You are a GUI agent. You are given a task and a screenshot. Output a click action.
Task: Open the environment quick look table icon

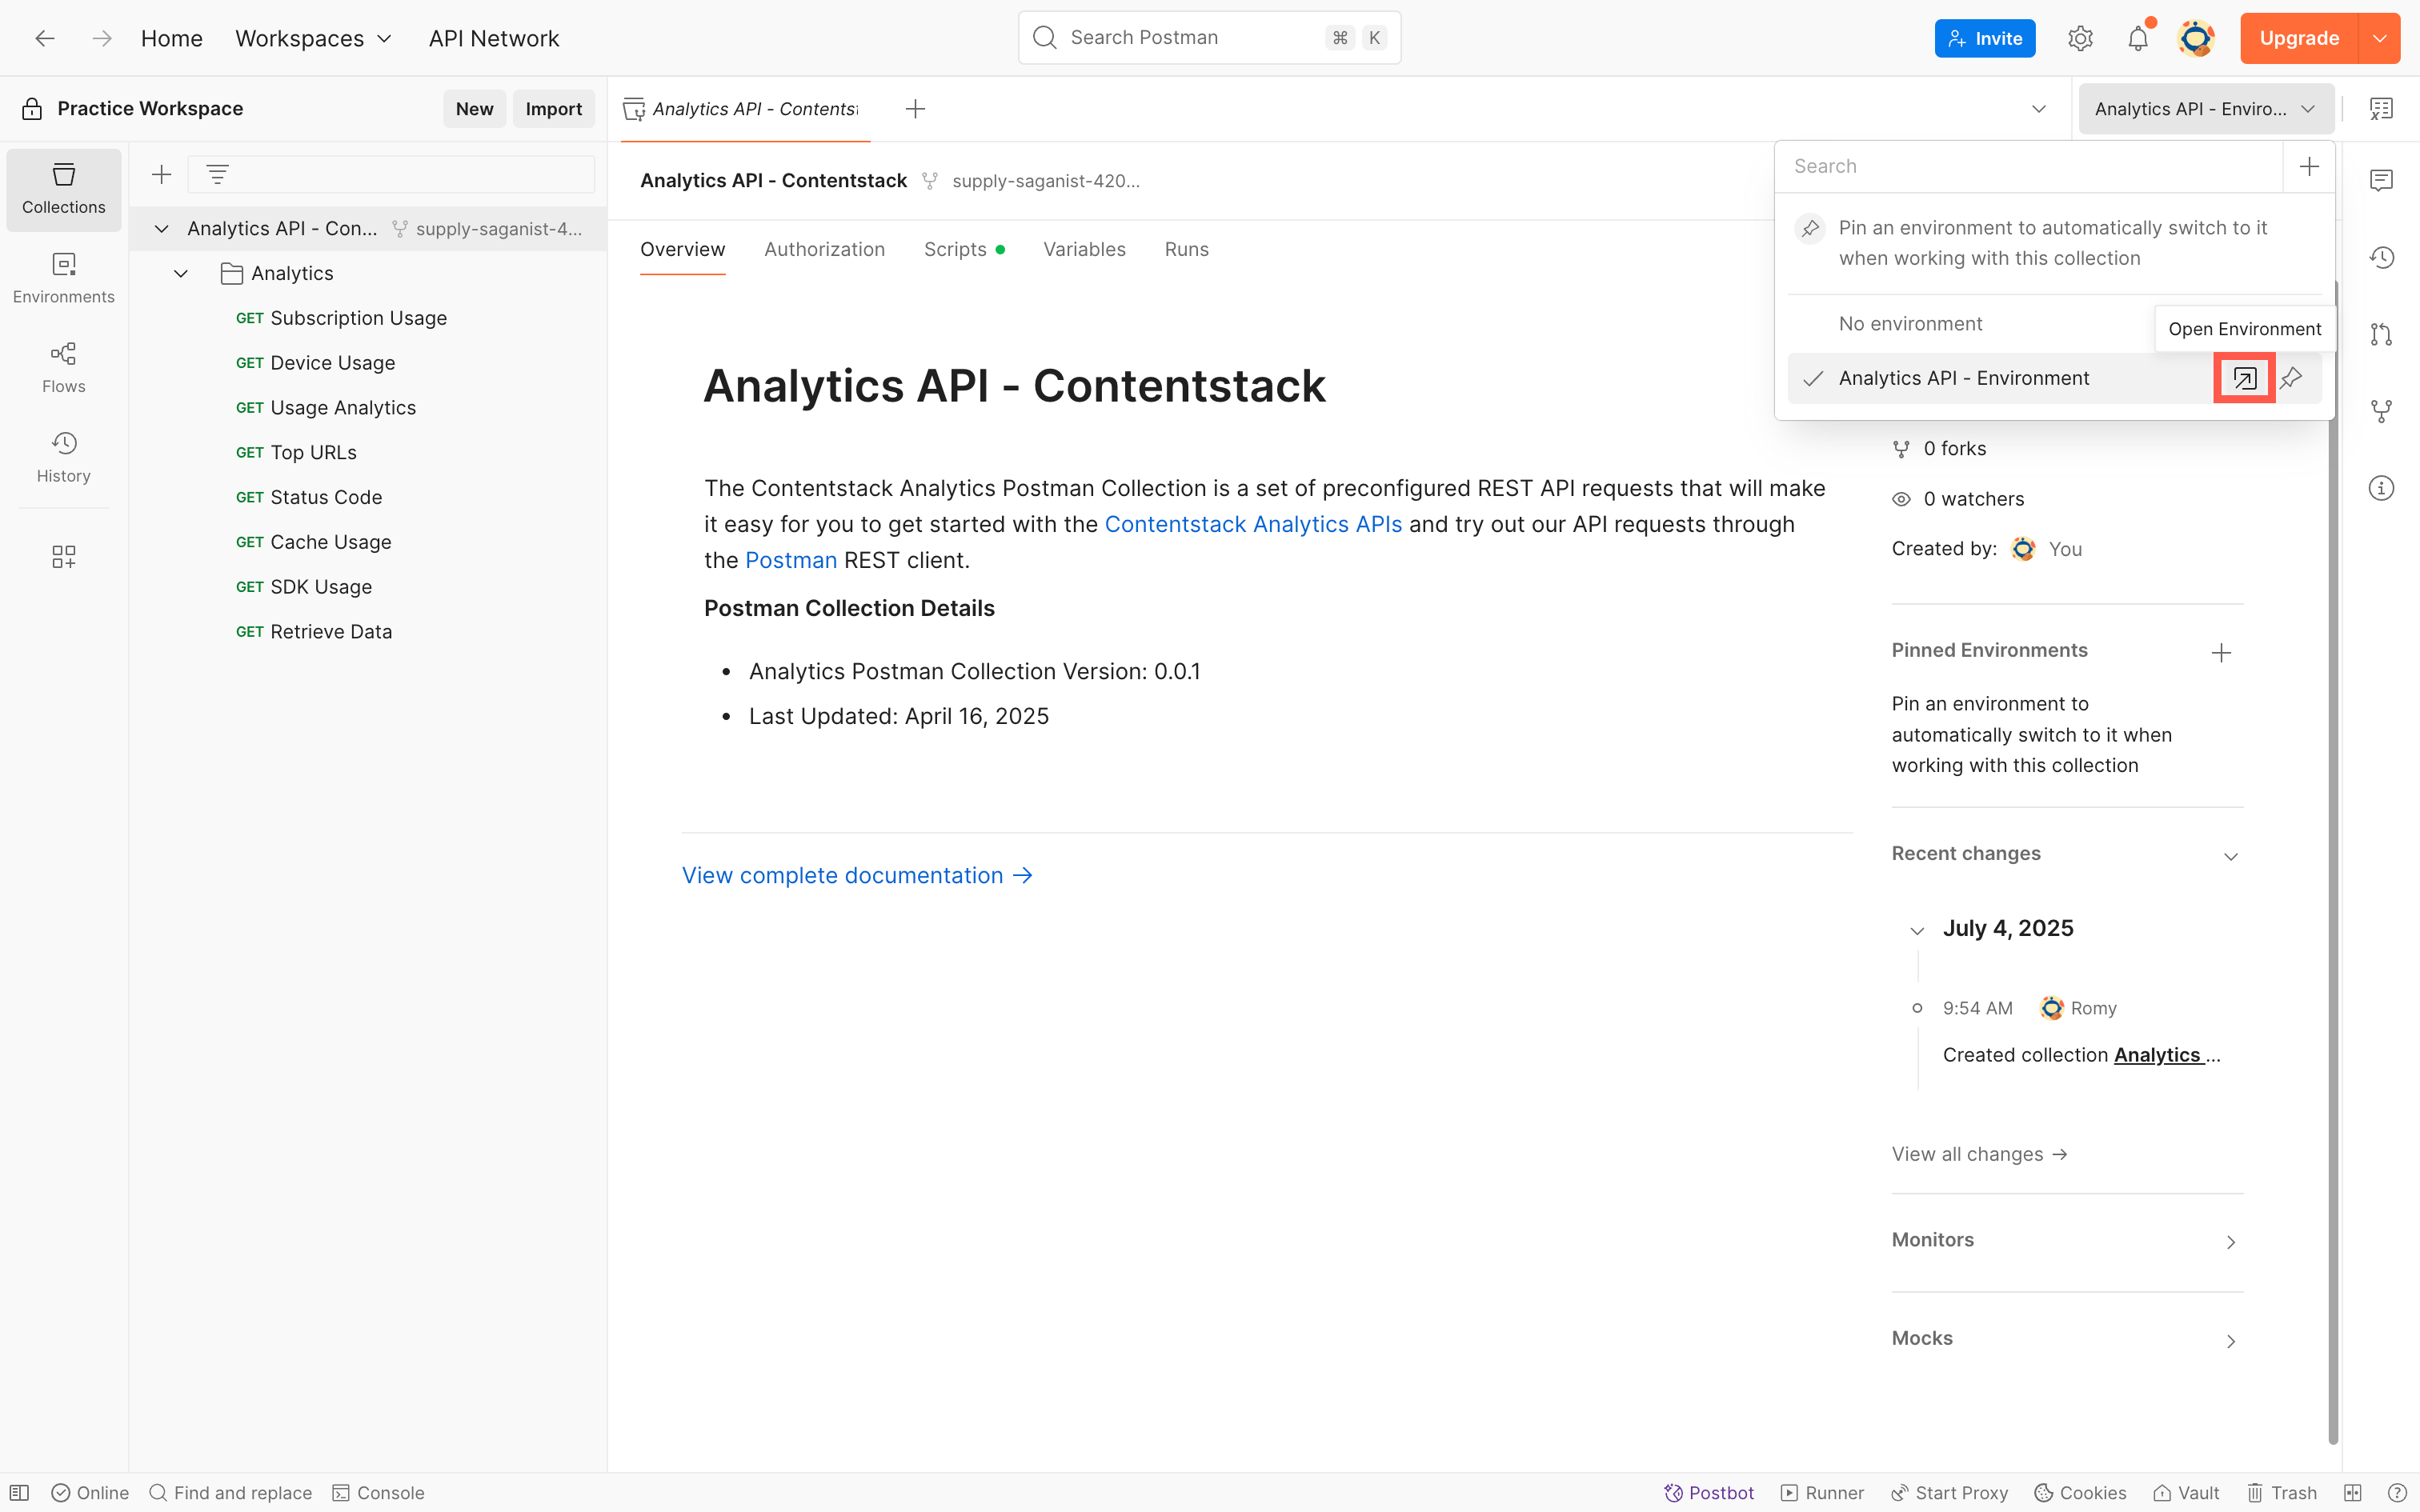2381,109
